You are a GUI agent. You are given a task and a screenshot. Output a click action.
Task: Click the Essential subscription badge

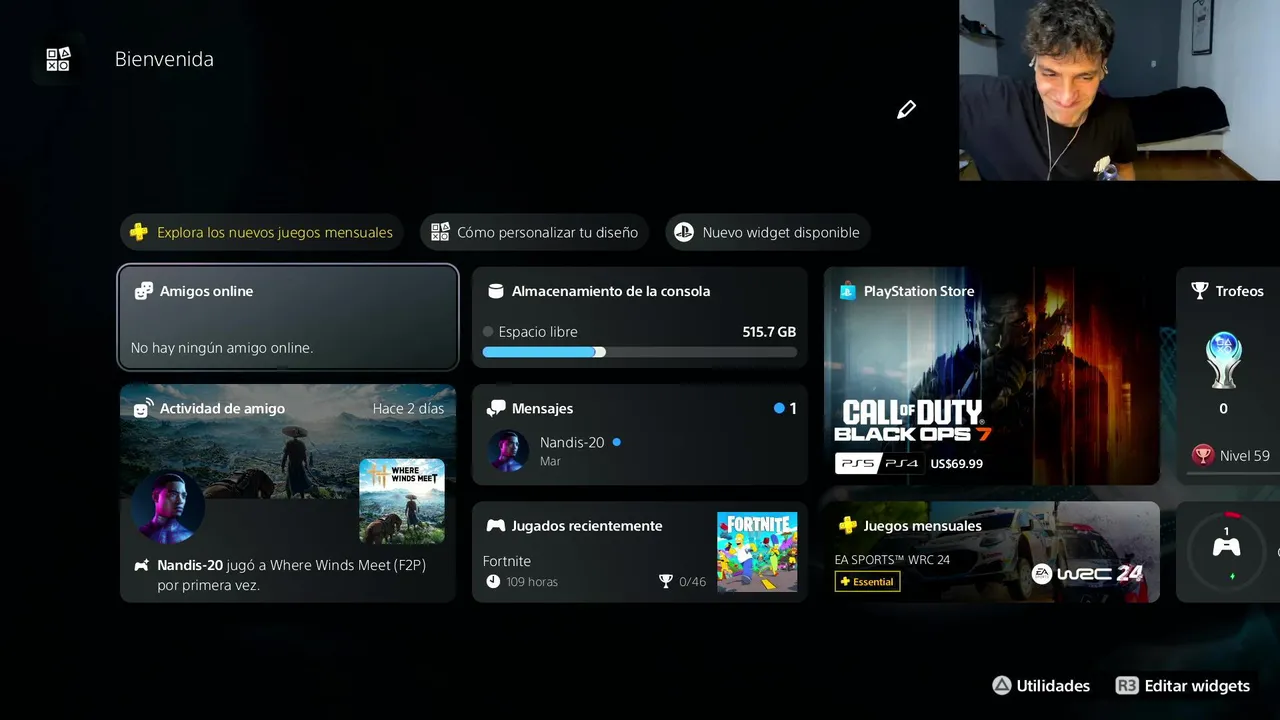tap(867, 581)
